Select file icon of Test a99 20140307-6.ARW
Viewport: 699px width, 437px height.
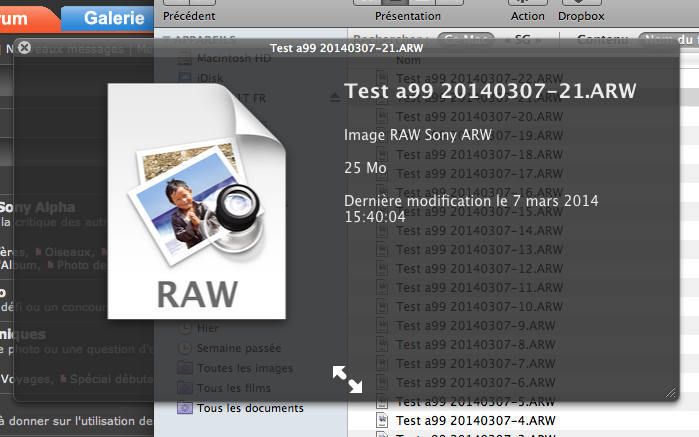(382, 383)
